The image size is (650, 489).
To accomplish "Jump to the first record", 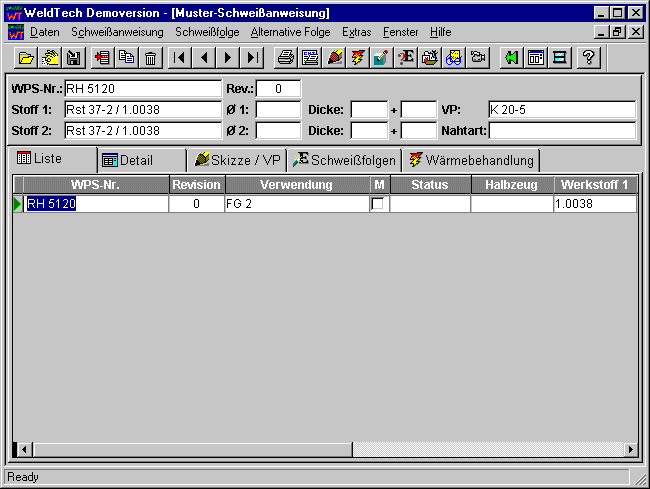I will coord(180,58).
